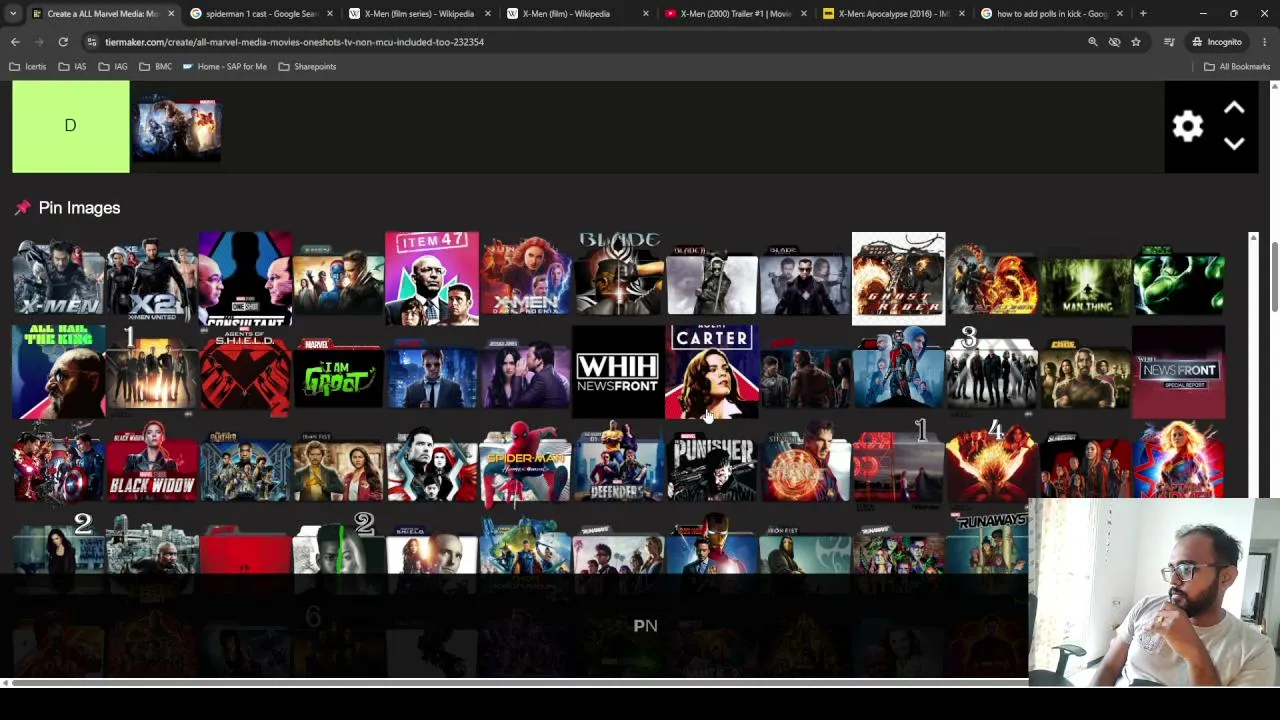Select the black WHIH Newsfront image

(x=618, y=372)
